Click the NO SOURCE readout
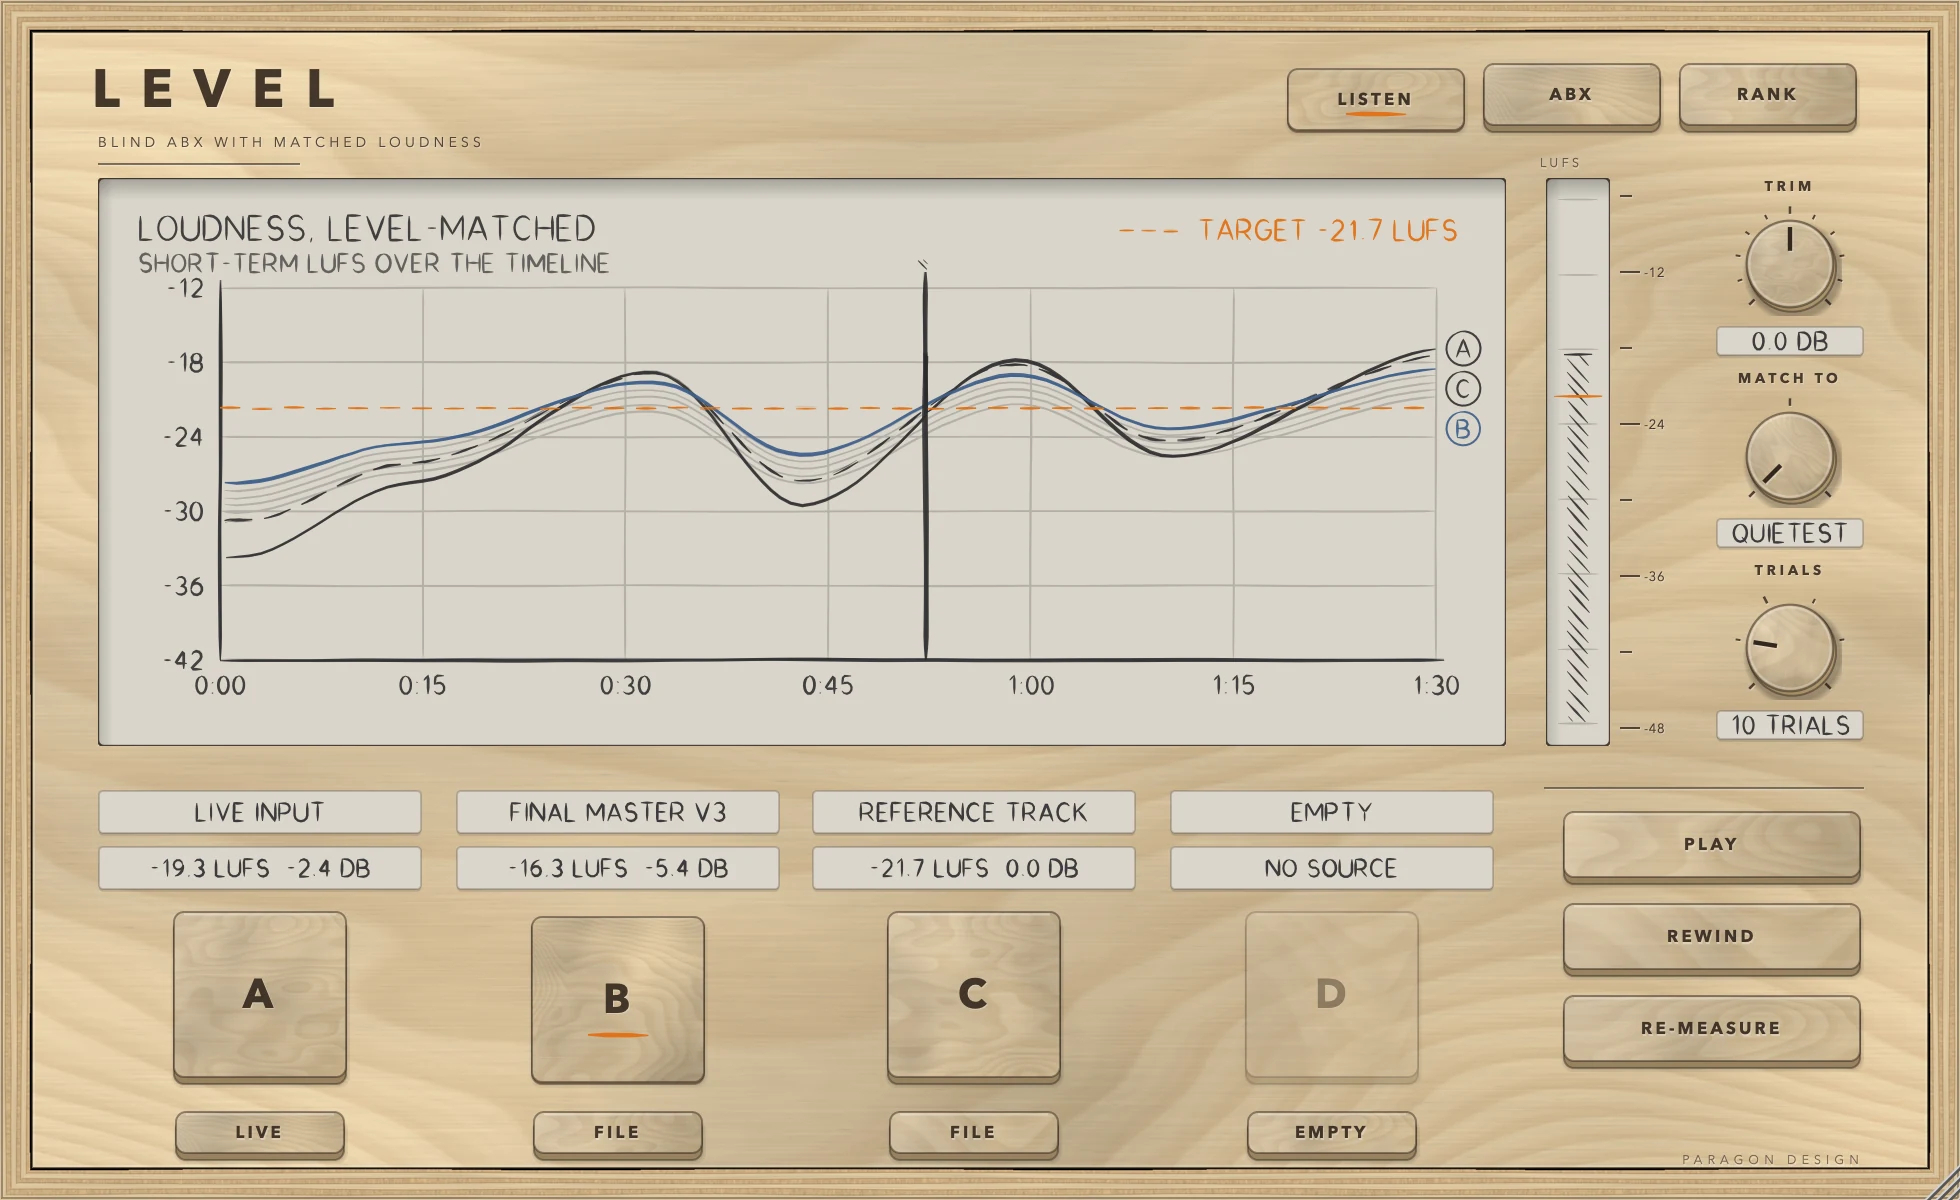Image resolution: width=1960 pixels, height=1200 pixels. click(x=1331, y=868)
